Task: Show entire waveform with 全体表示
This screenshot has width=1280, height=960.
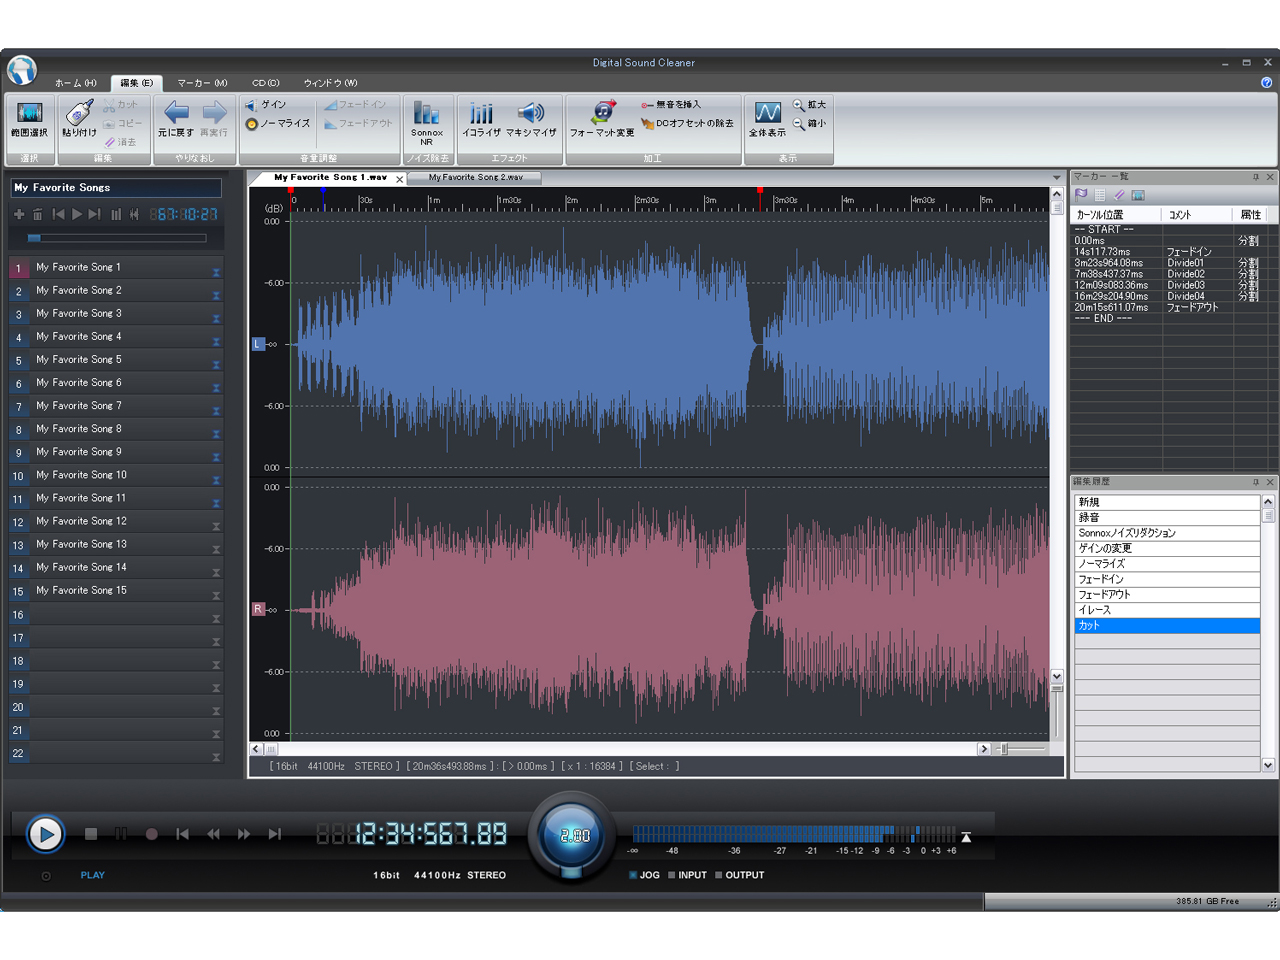Action: click(766, 118)
